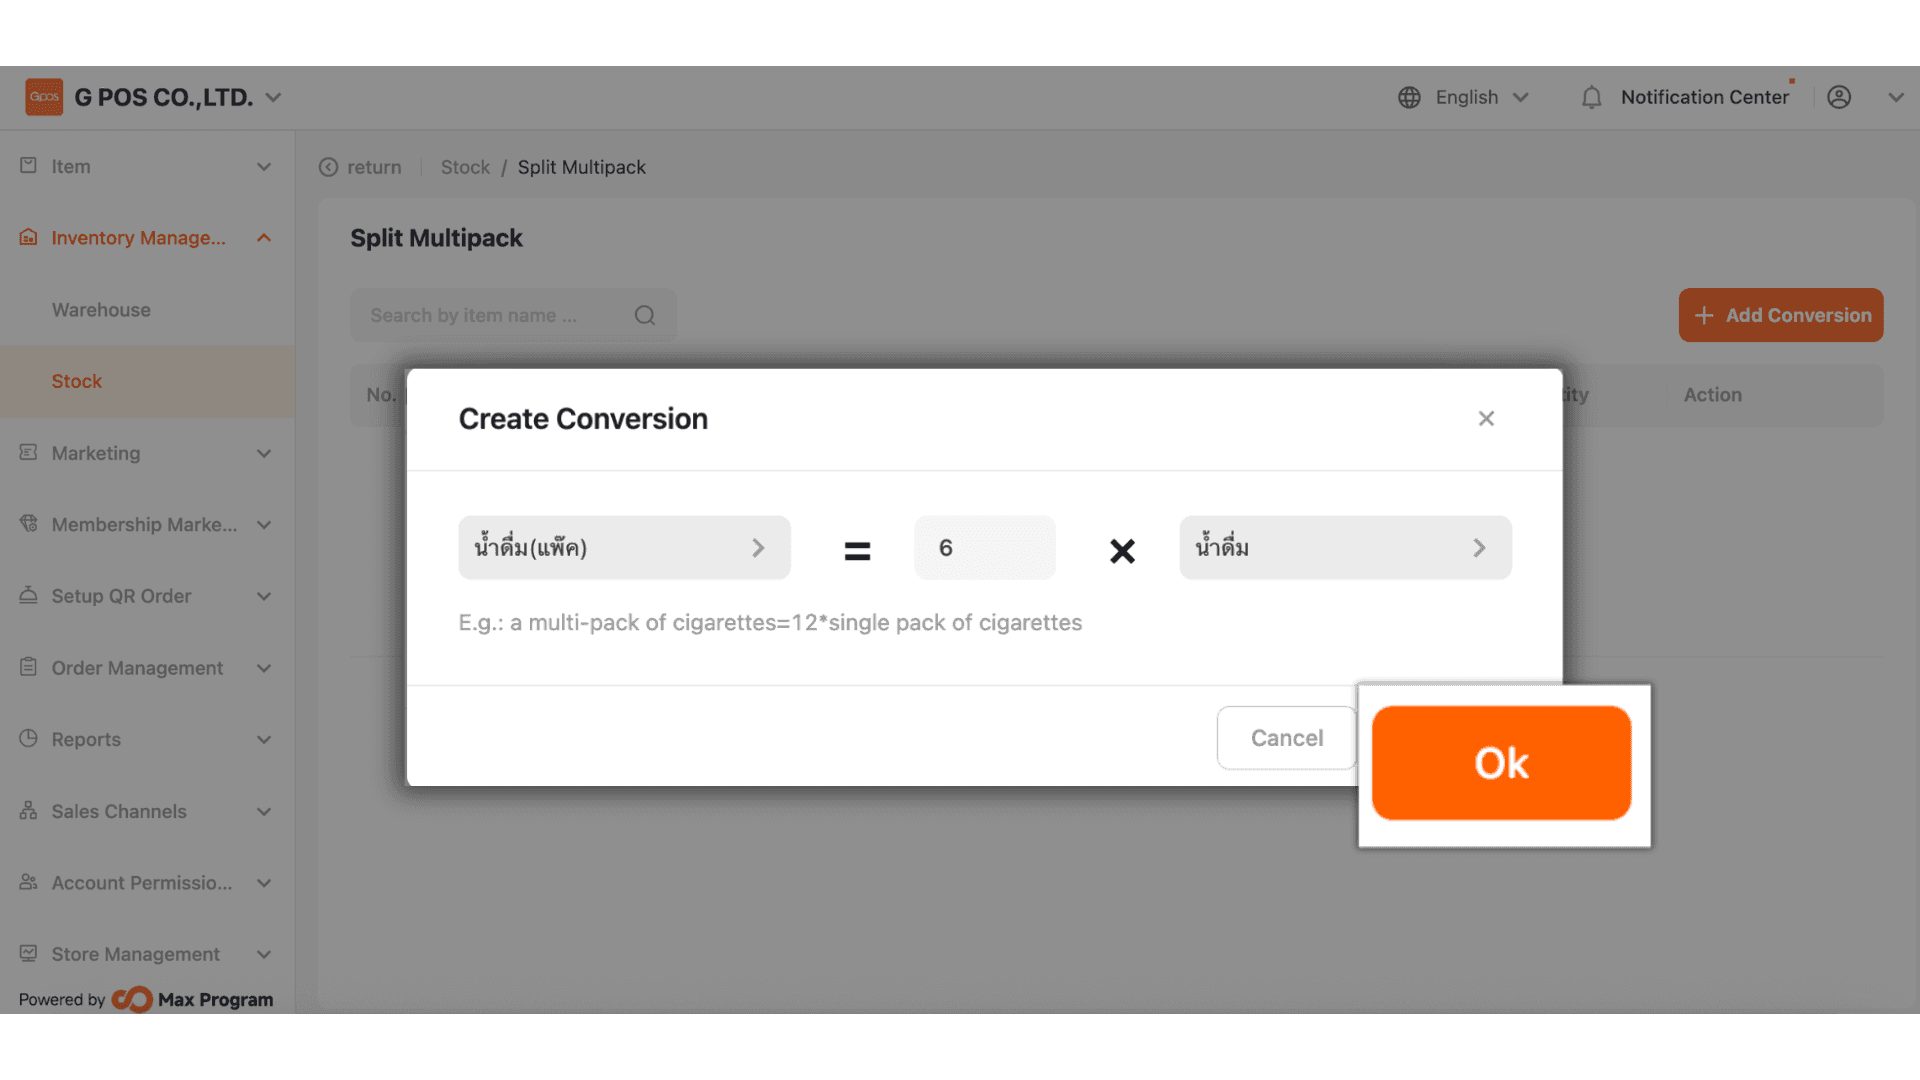Click the return back arrow icon
Screen dimensions: 1920x1080
coord(328,167)
